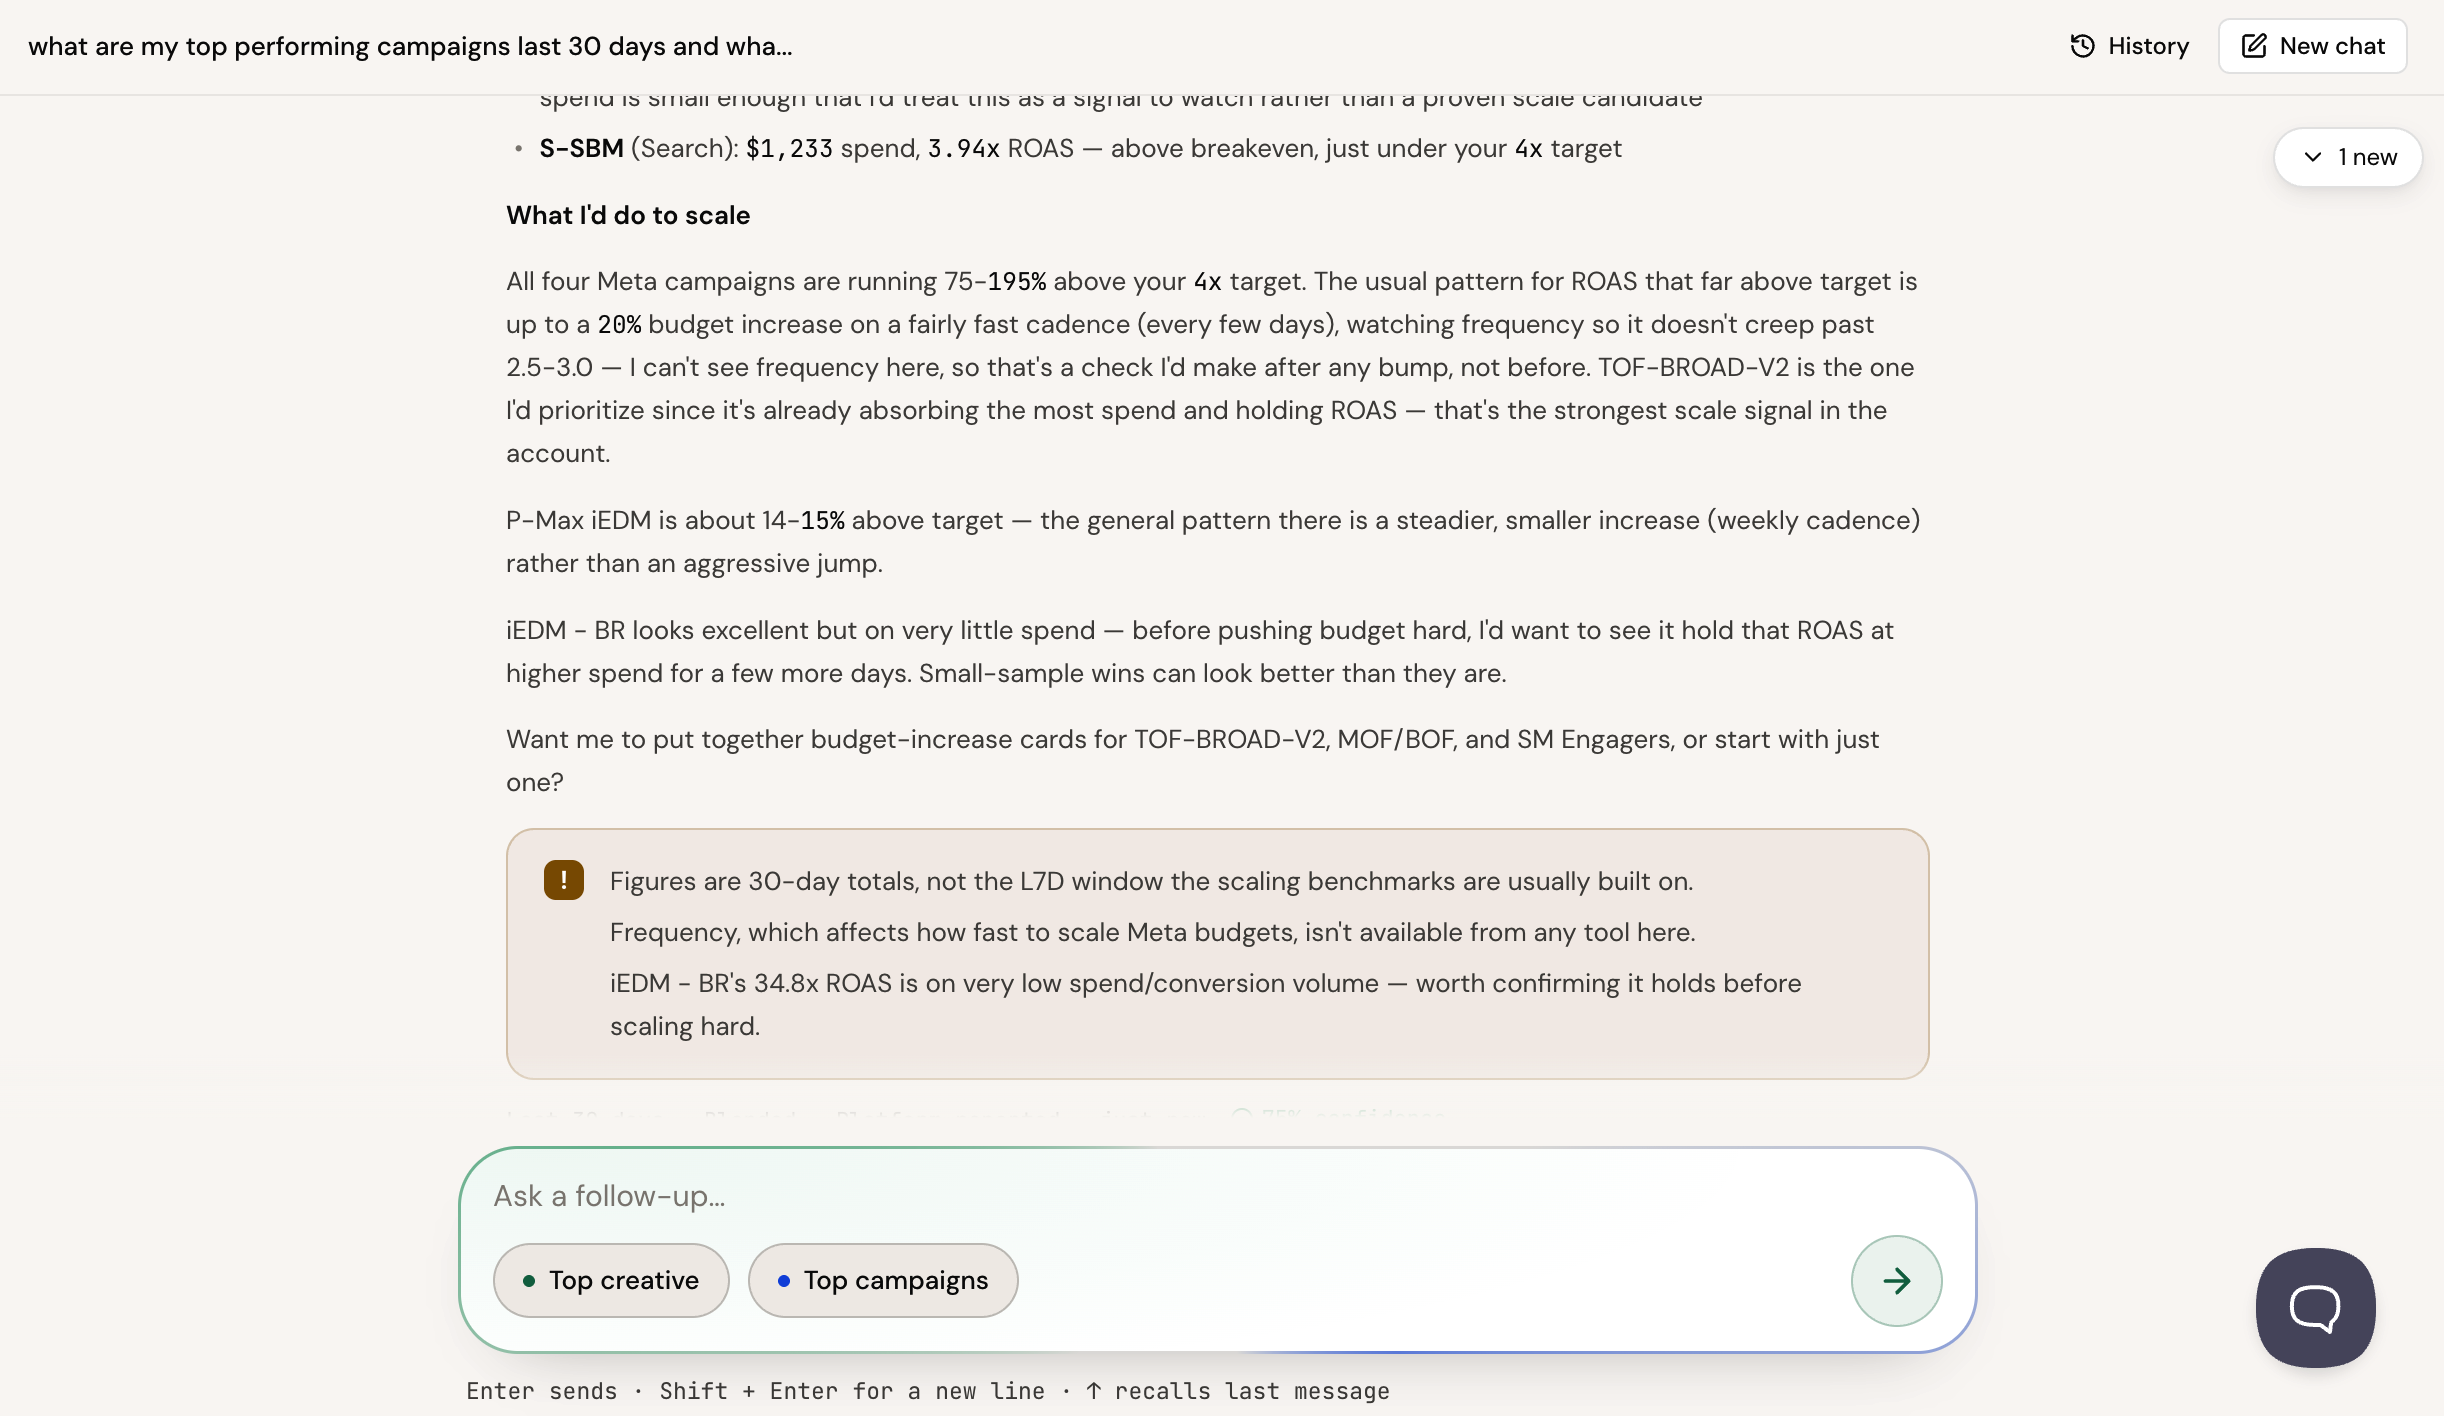Open the History menu label
Viewport: 2444px width, 1416px height.
2148,46
